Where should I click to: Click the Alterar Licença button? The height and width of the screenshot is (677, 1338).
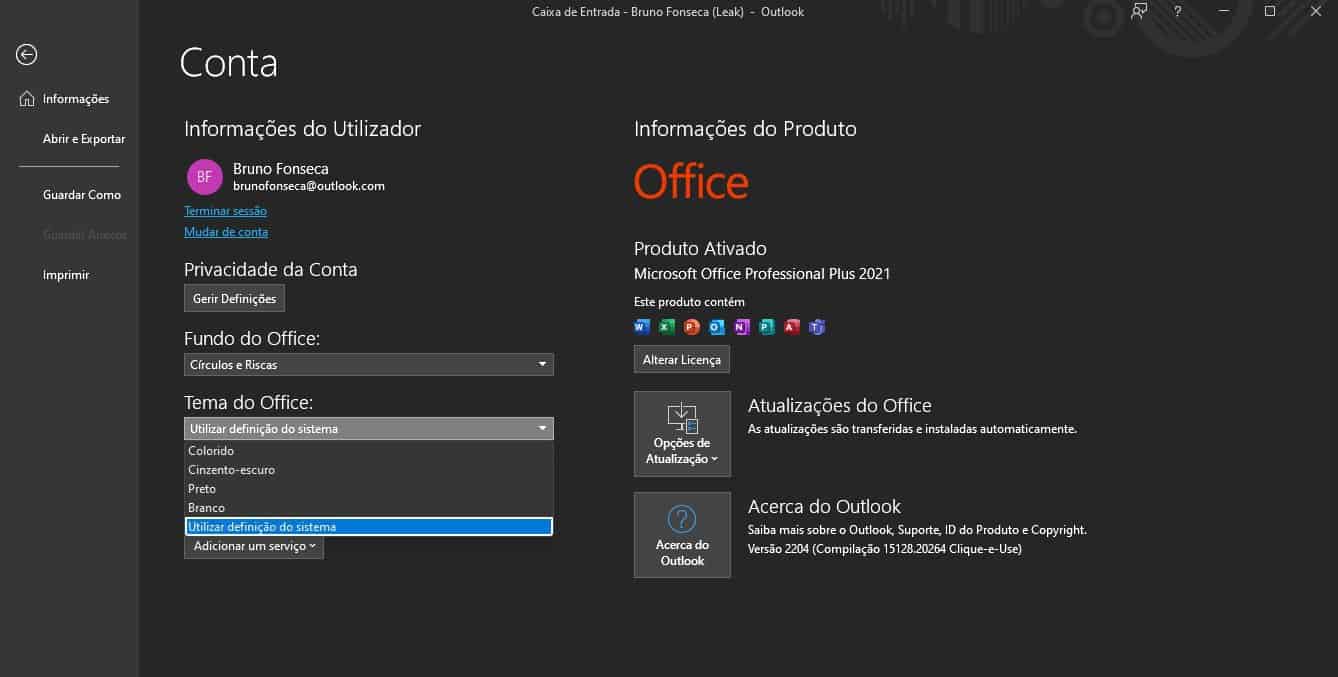(x=682, y=359)
